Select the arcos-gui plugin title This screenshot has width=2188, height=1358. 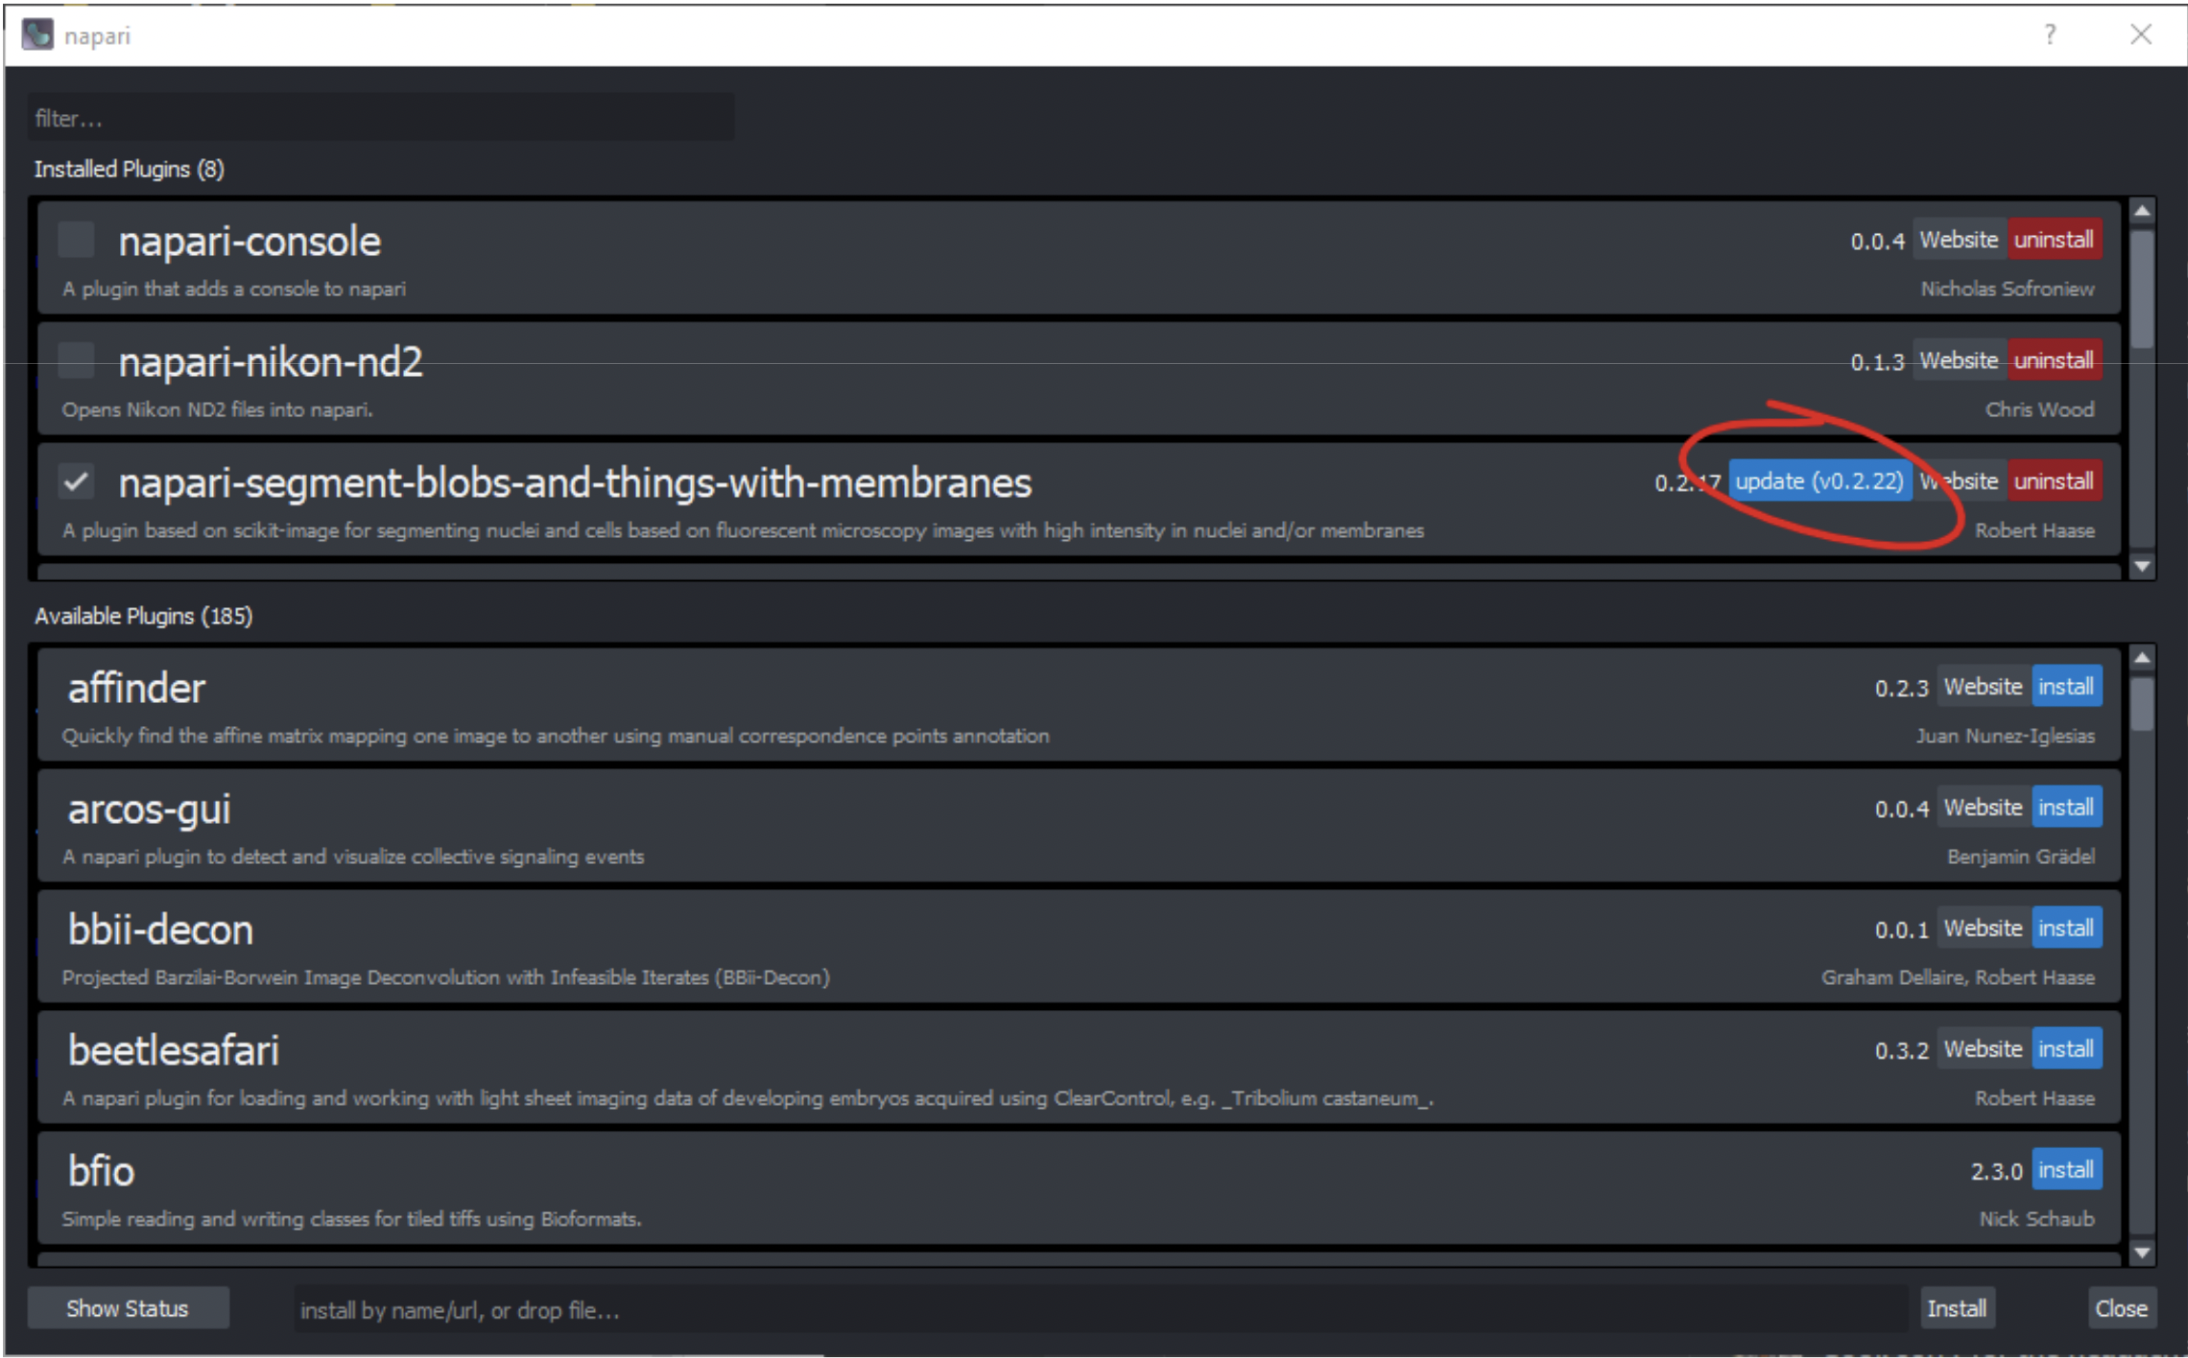[149, 810]
